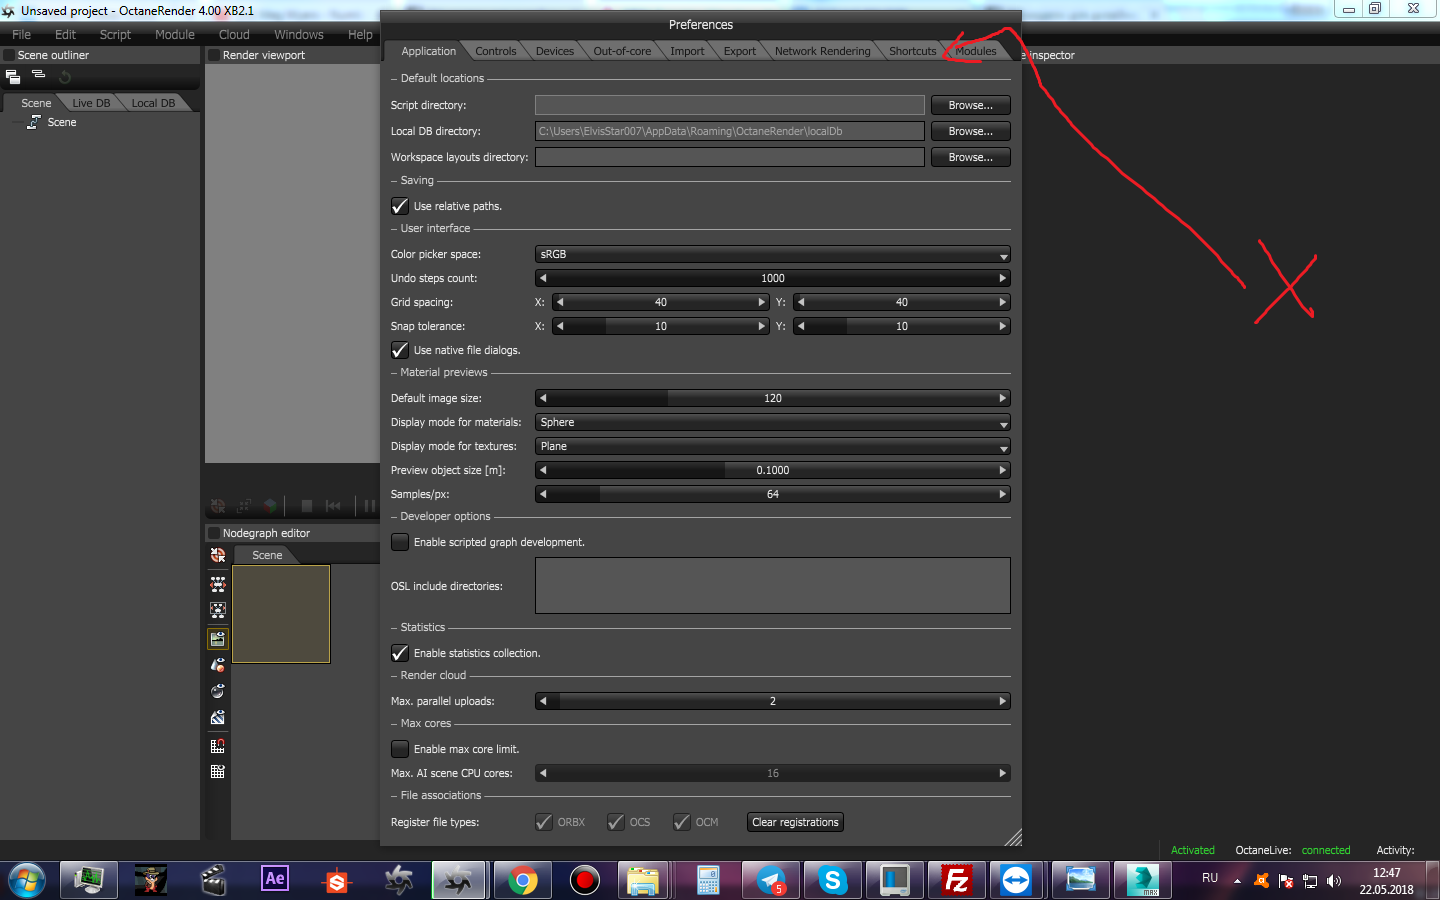
Task: Click the refresh icon in Scene outliner toolbar
Action: pyautogui.click(x=65, y=76)
